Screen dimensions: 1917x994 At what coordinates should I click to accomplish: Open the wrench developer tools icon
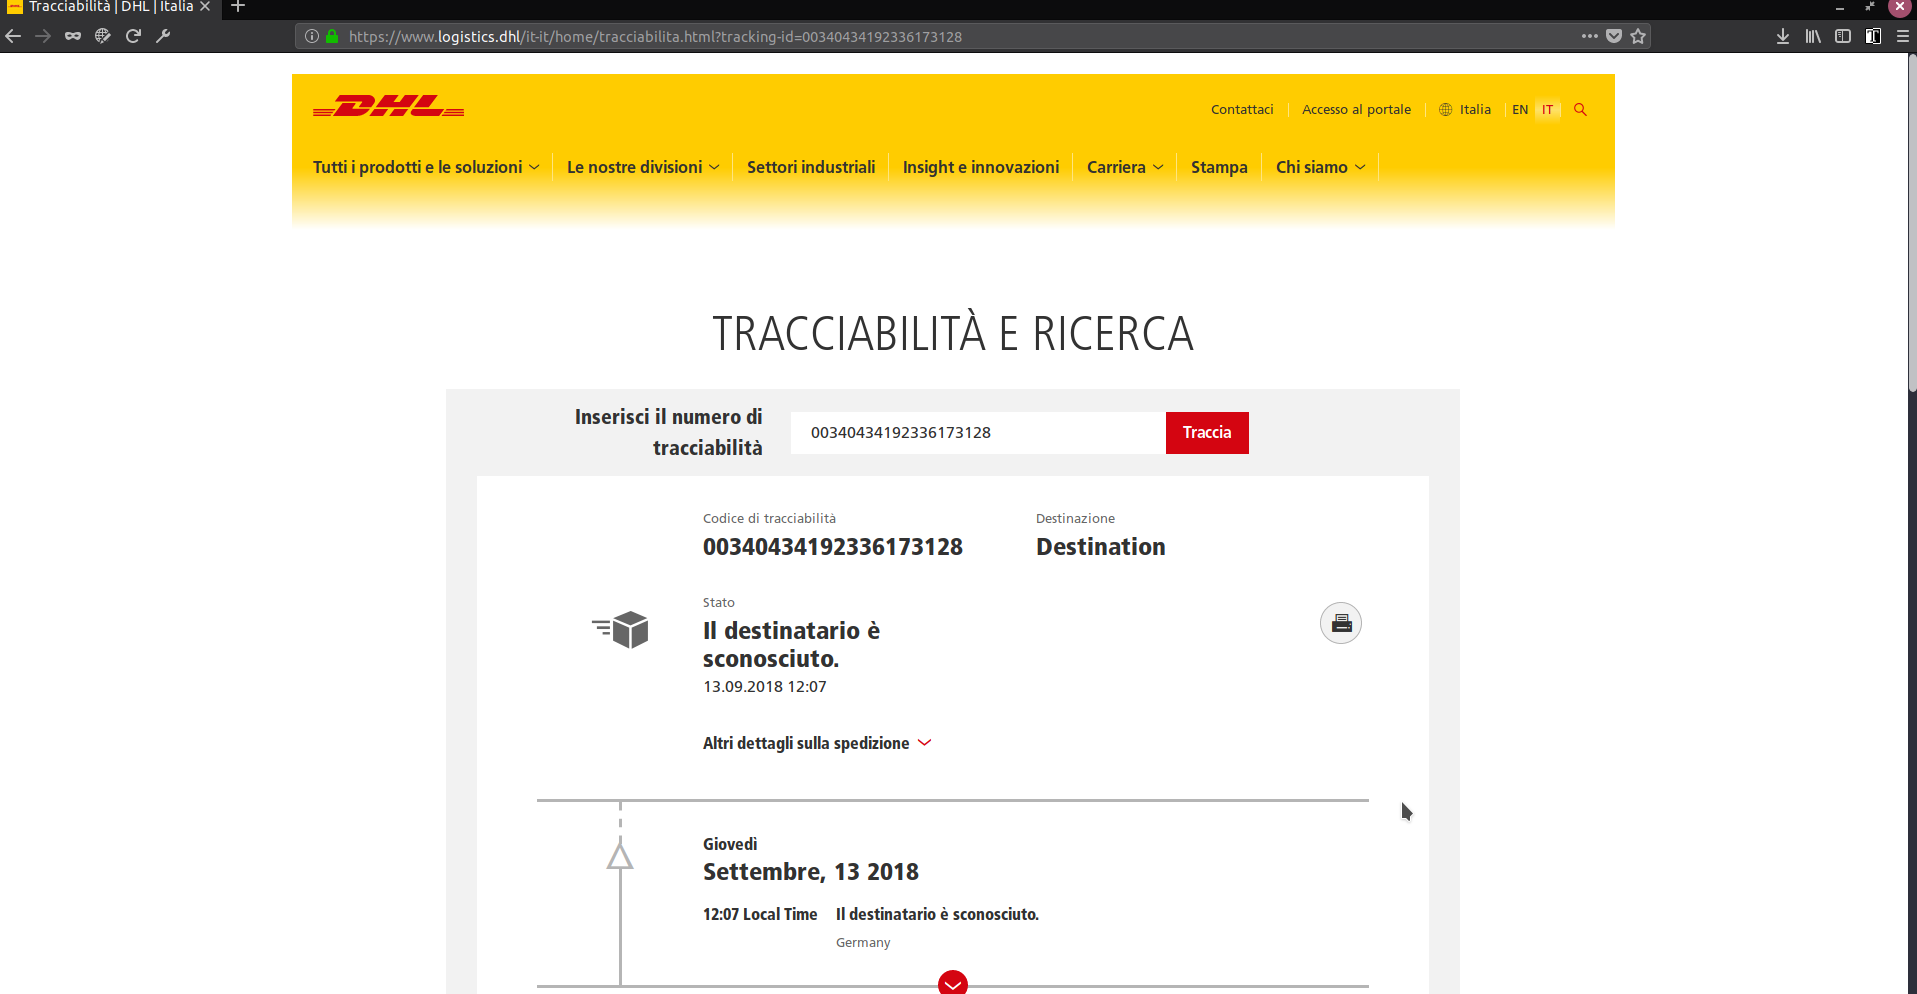(163, 36)
